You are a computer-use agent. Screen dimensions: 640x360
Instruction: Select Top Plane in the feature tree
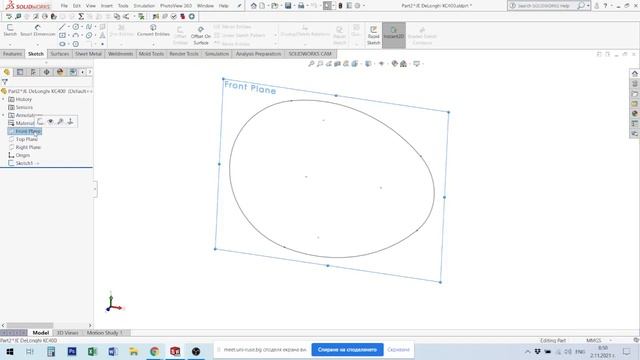[27, 139]
